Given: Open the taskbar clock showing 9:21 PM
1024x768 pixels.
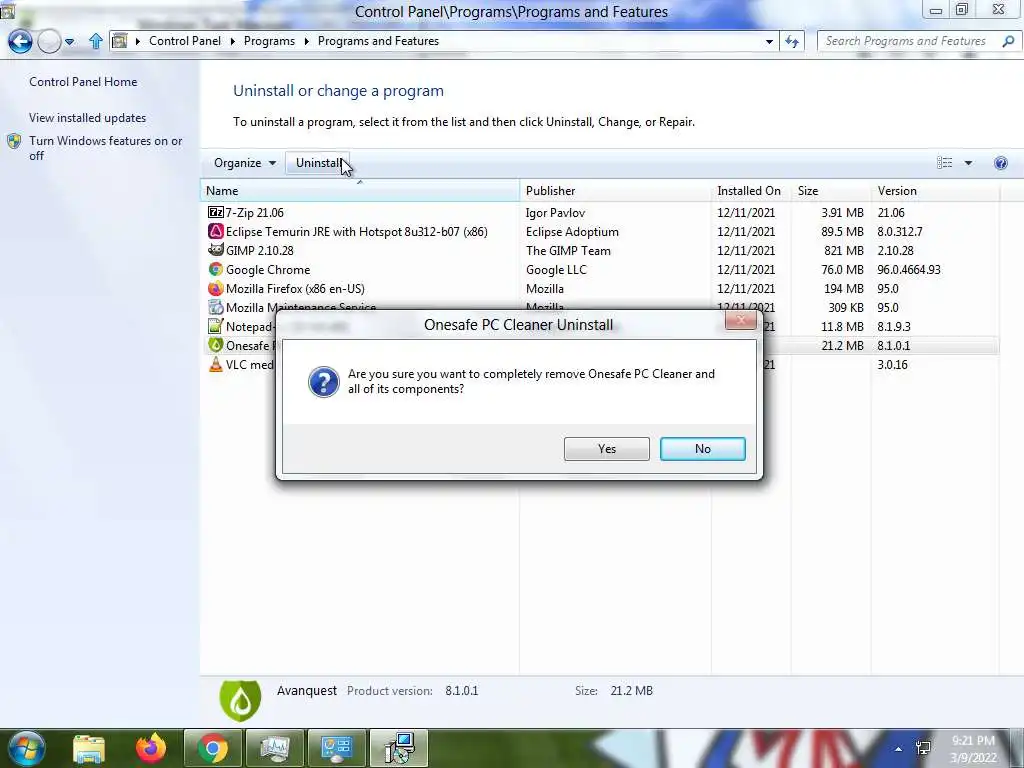Looking at the screenshot, I should (x=973, y=749).
